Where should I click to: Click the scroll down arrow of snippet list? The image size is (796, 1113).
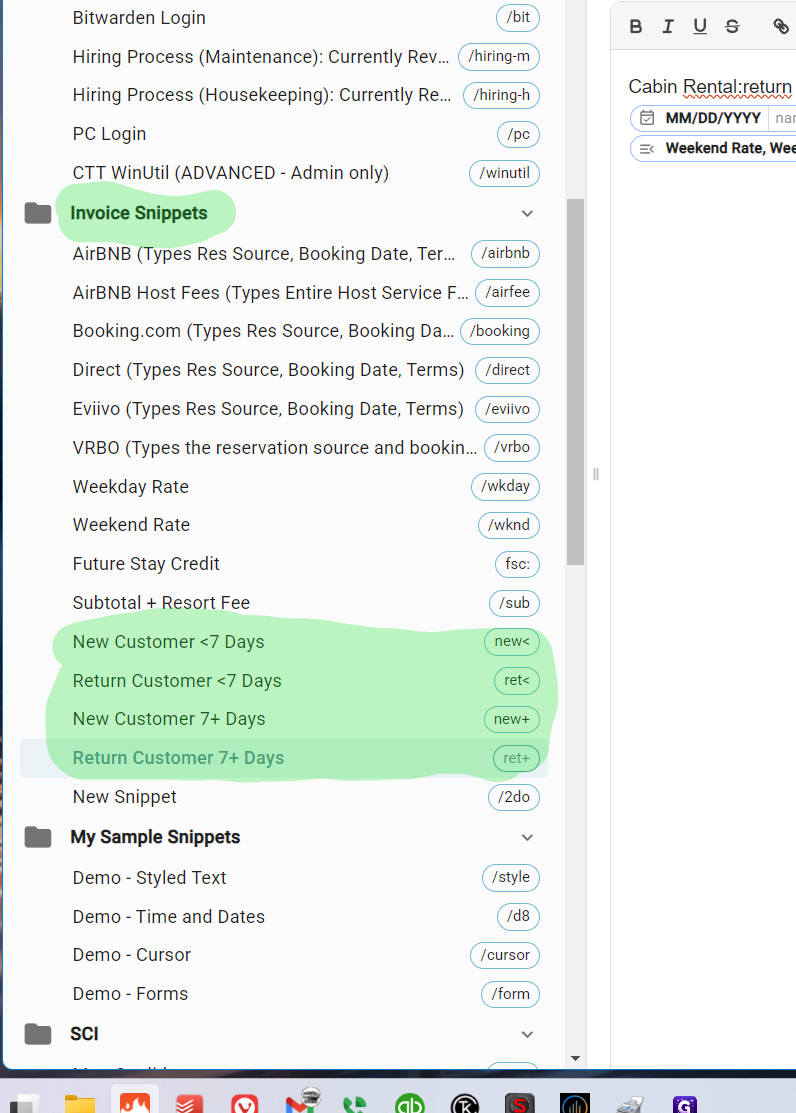click(575, 1058)
